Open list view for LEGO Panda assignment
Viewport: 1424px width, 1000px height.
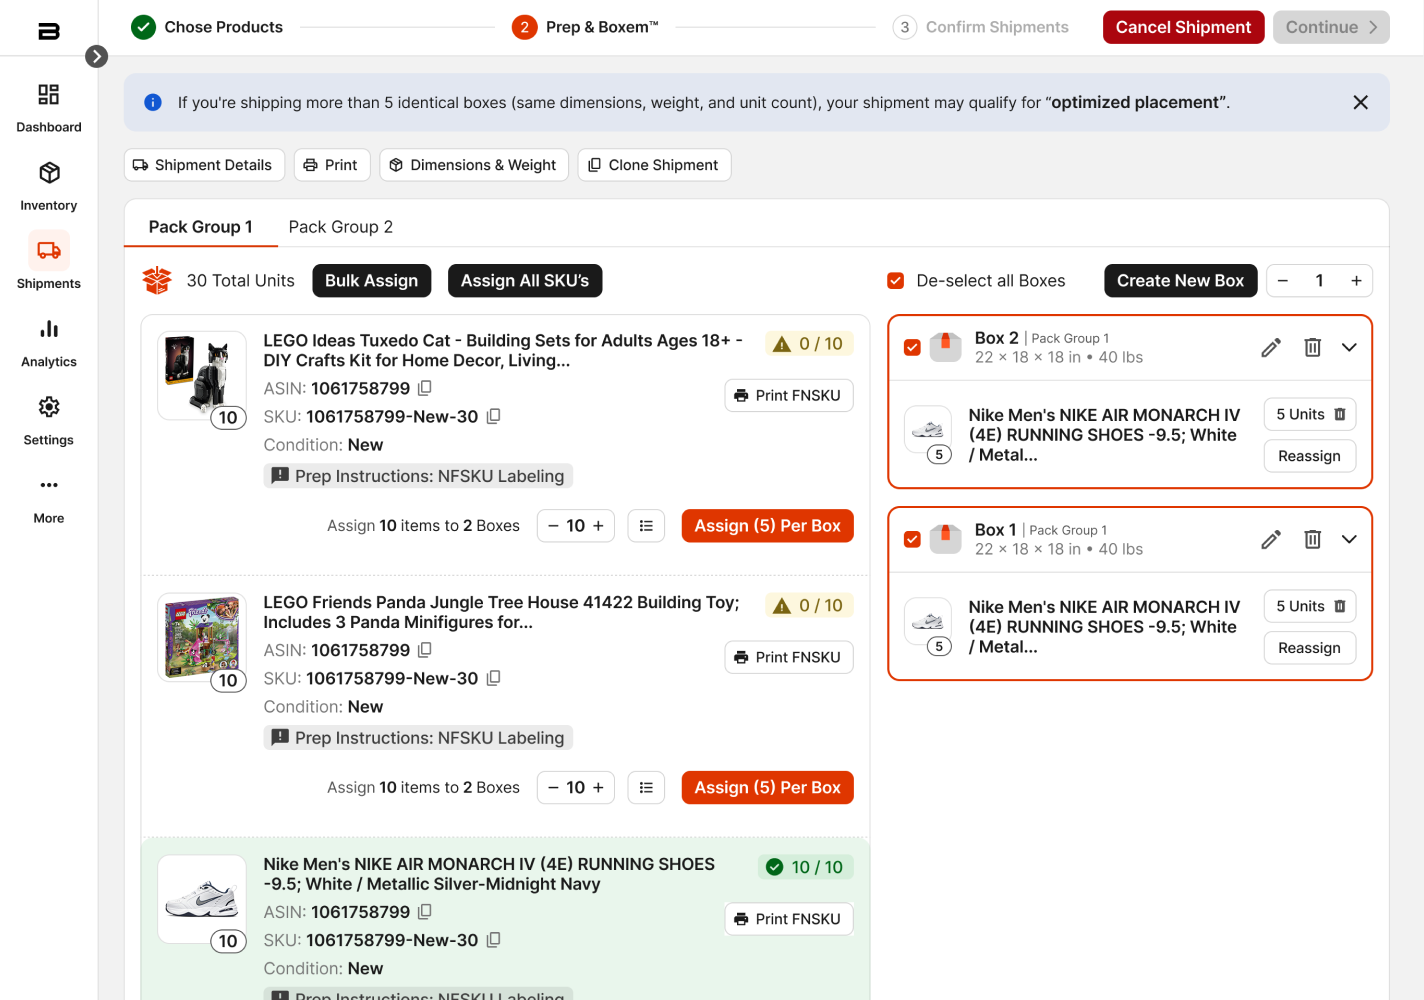click(x=646, y=788)
